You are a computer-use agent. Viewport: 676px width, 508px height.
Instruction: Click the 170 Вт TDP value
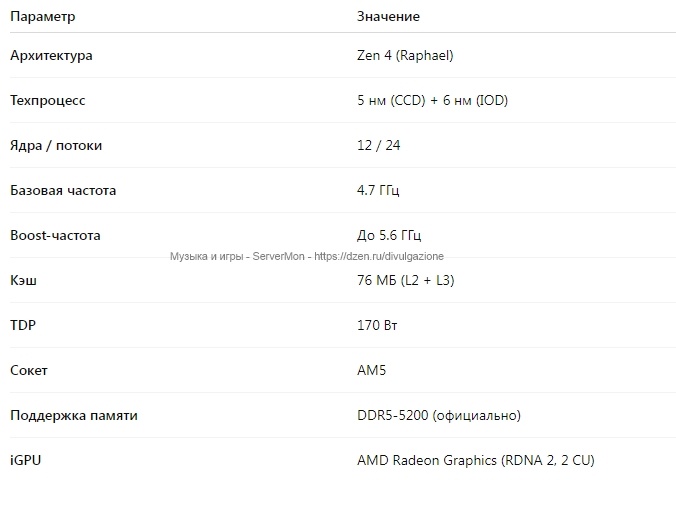click(377, 325)
